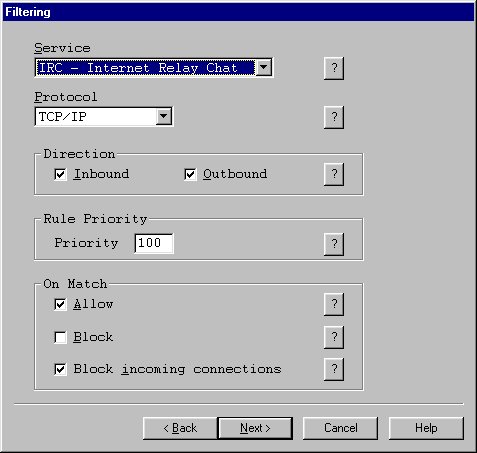Click the Rule Priority question mark button
477x453 pixels.
(334, 244)
